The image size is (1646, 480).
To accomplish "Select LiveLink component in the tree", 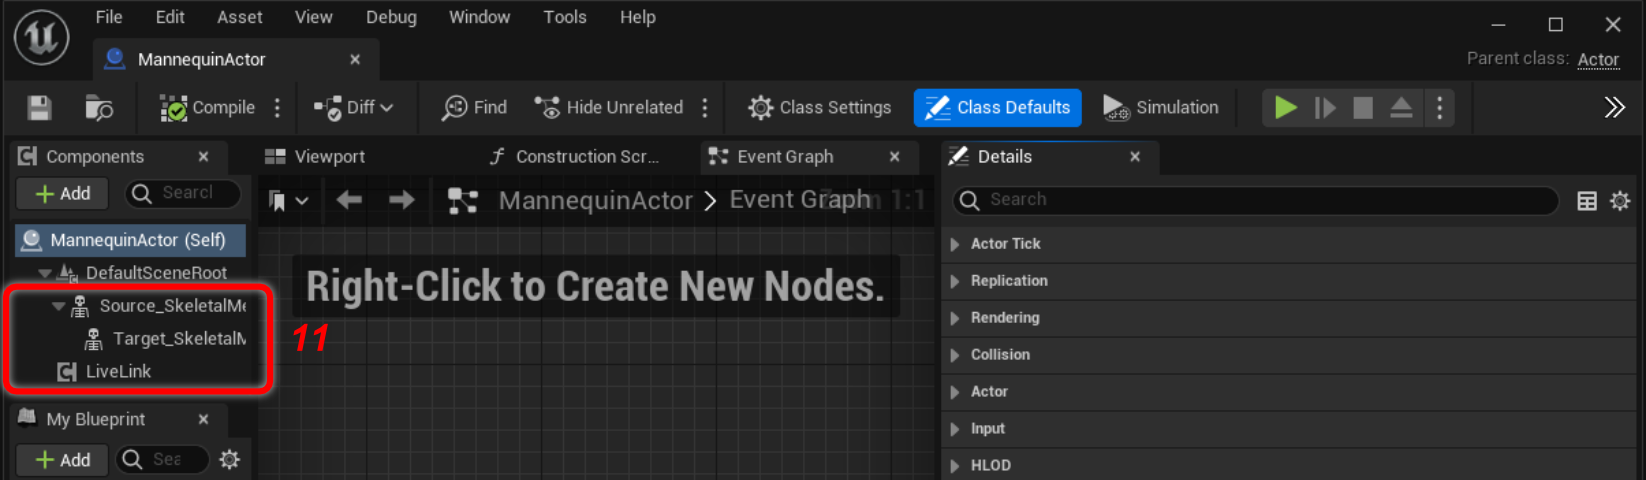I will pos(118,372).
